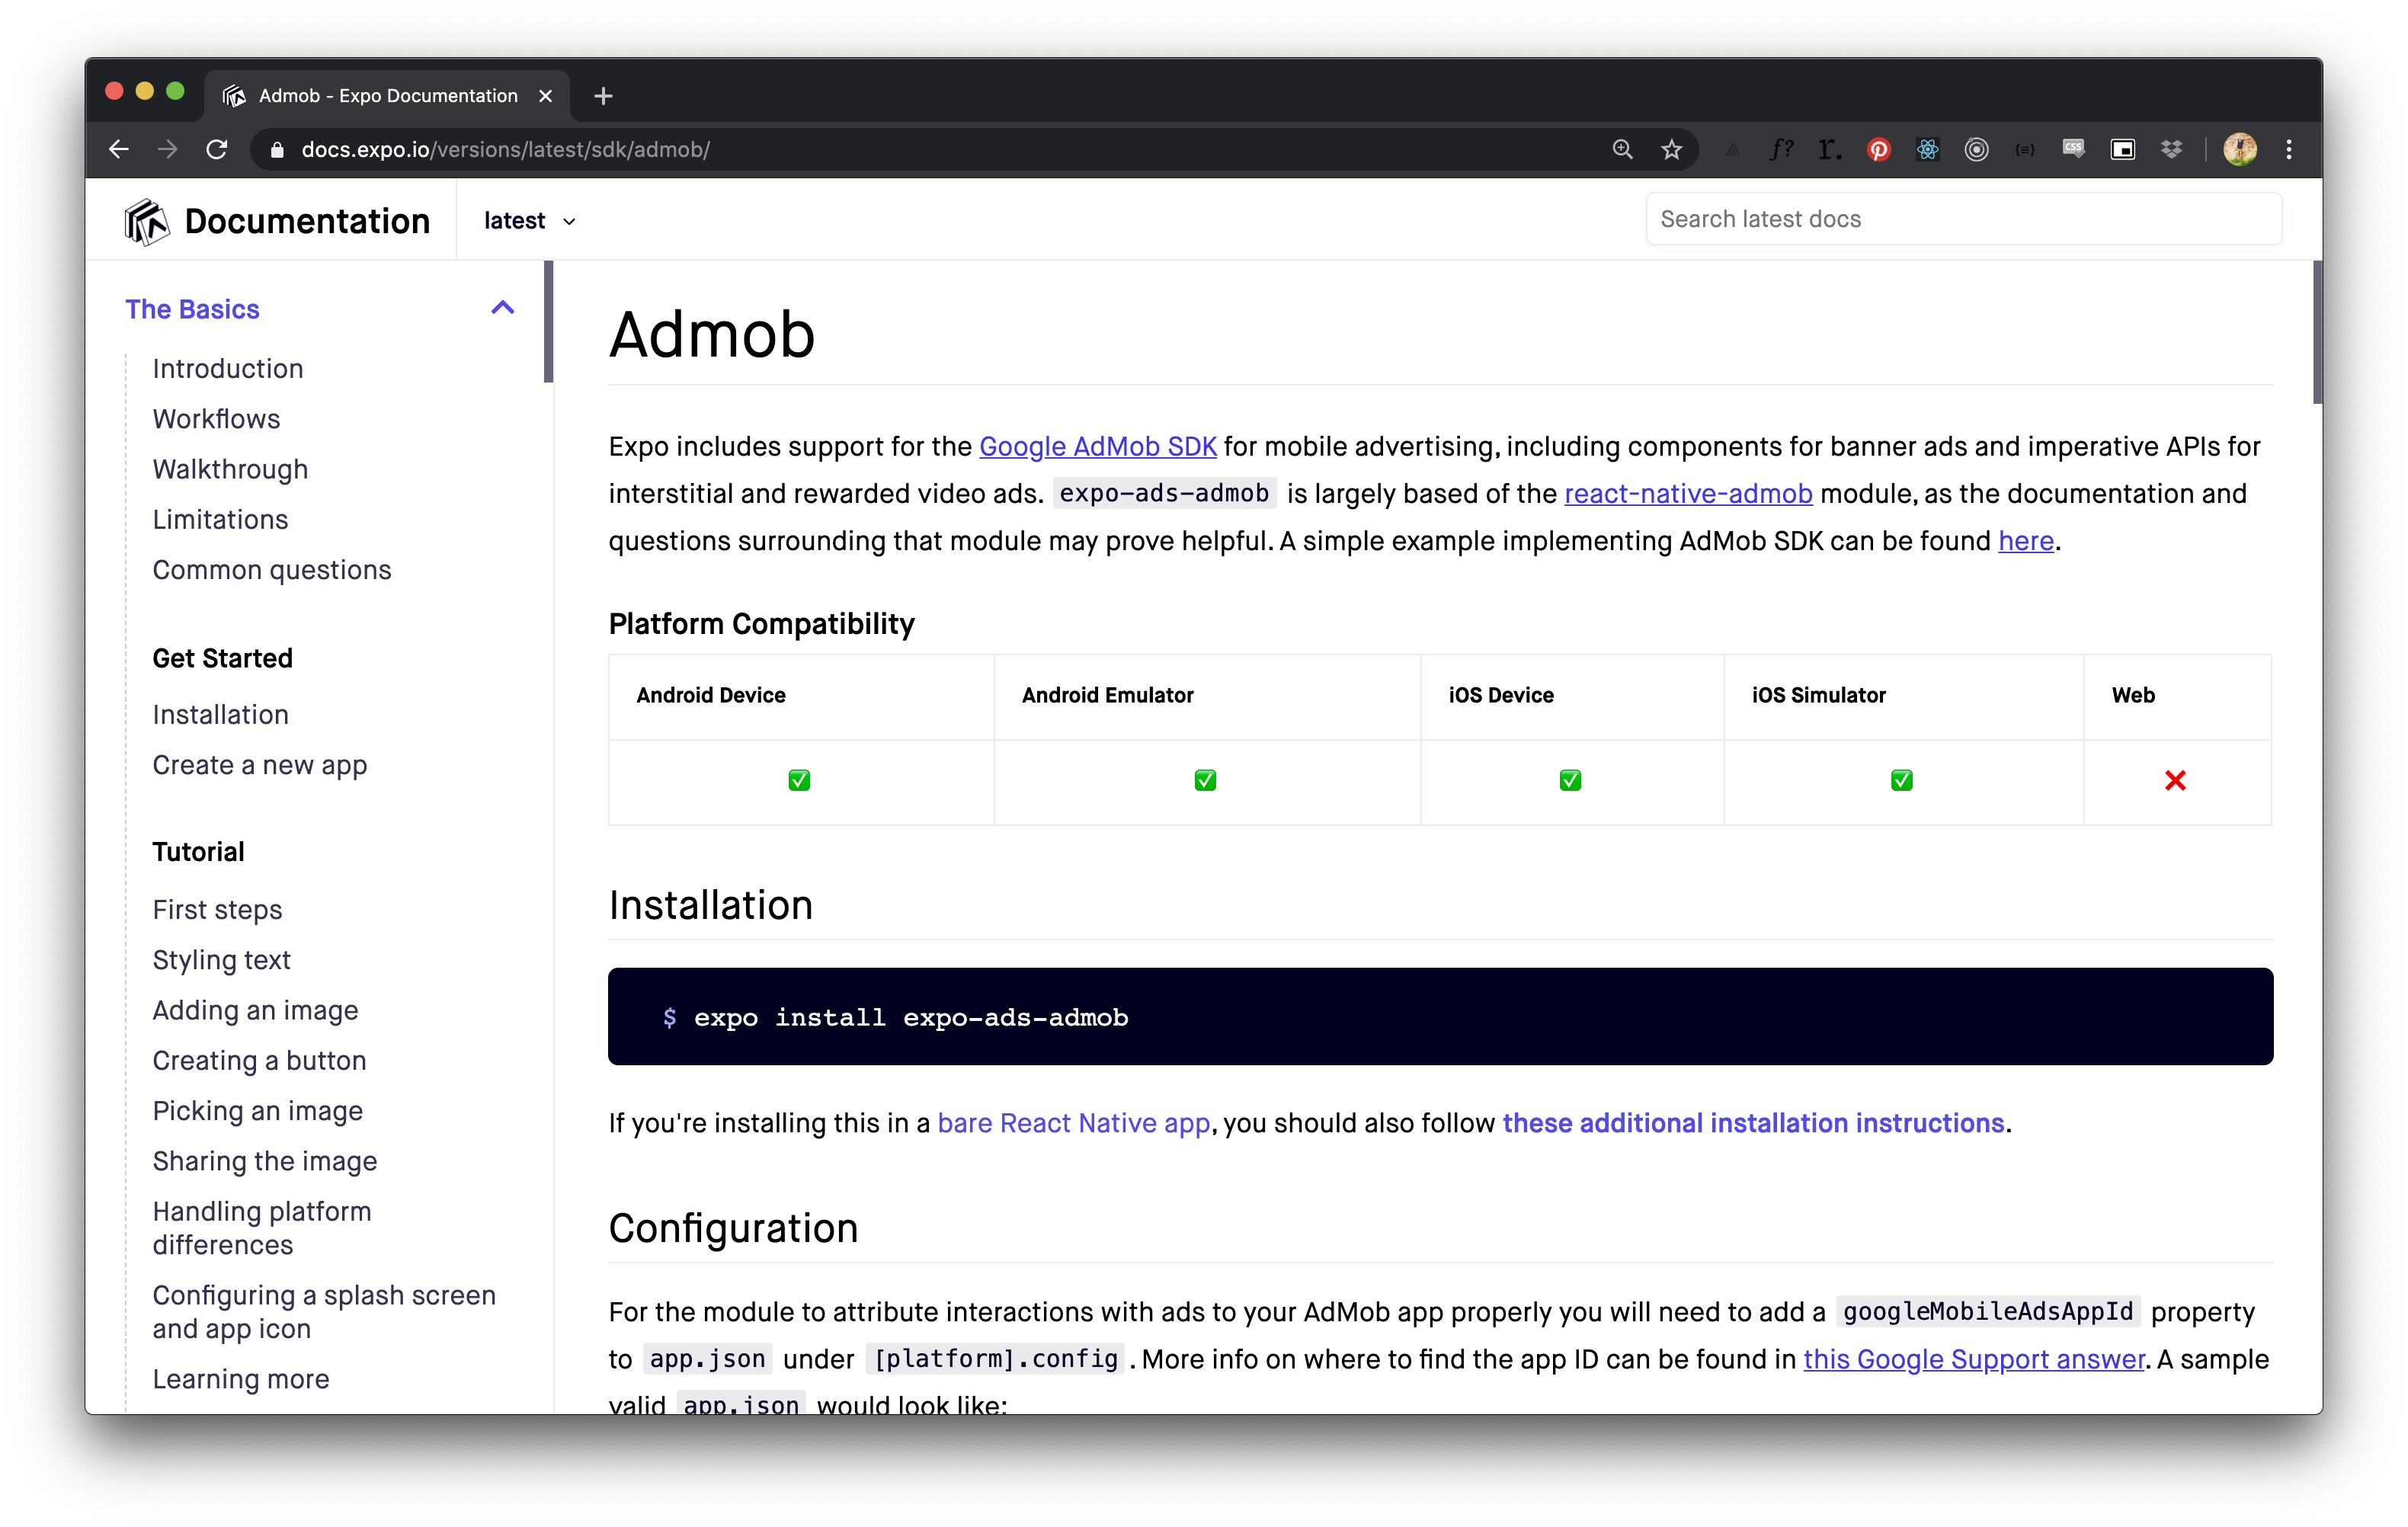Open the Dropbox extension
The image size is (2408, 1527).
click(x=2171, y=150)
